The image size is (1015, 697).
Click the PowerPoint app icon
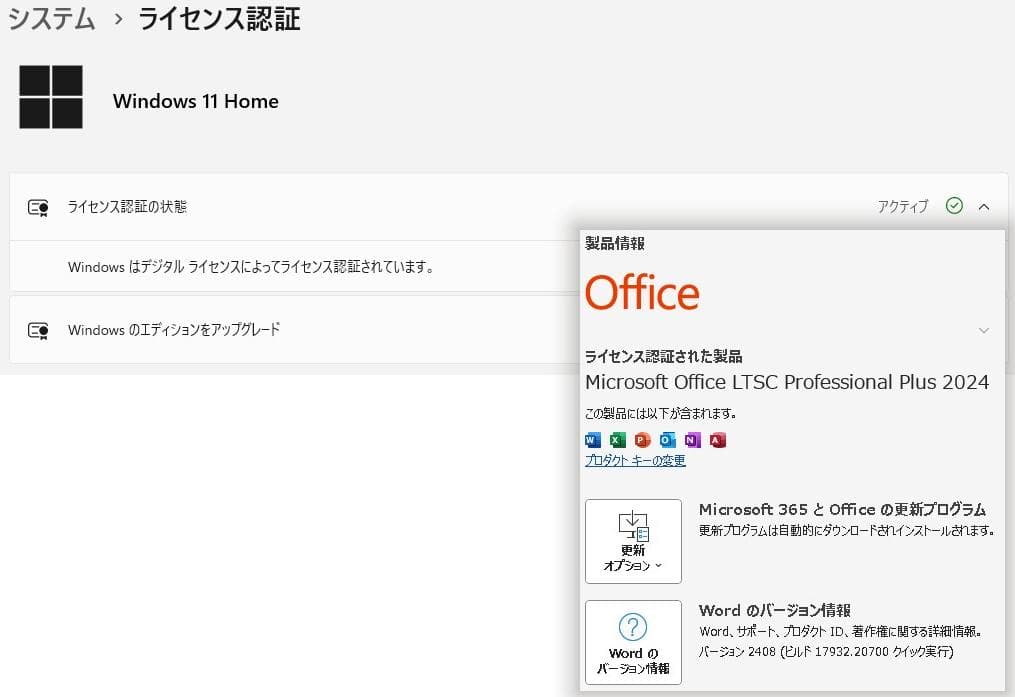[x=642, y=440]
